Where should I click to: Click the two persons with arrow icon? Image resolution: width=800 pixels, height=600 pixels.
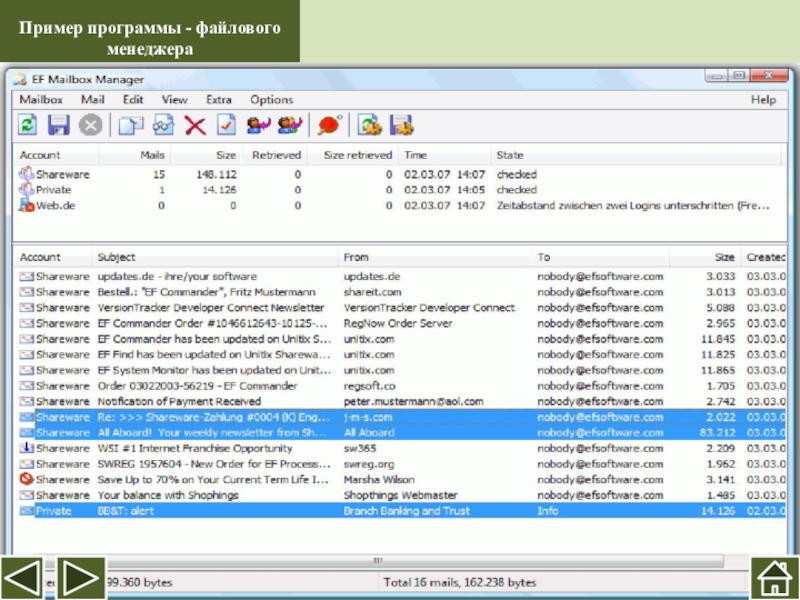[x=290, y=125]
